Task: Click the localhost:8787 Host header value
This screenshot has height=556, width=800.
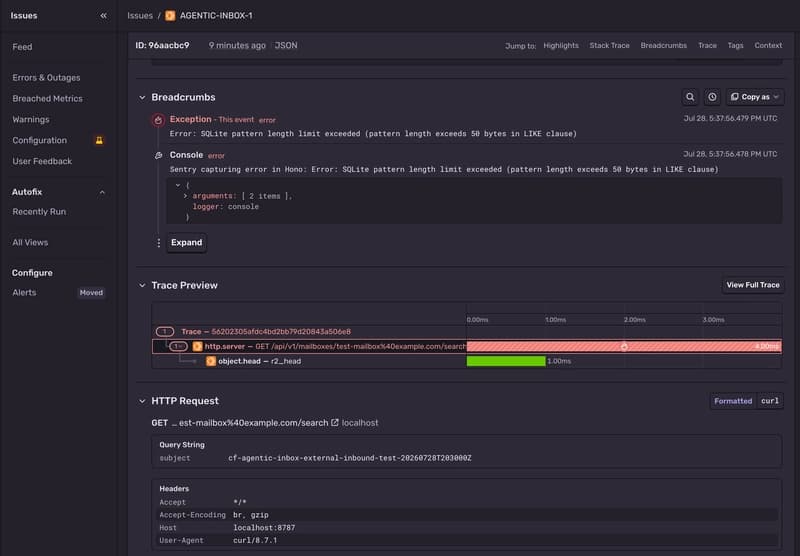Action: (264, 527)
